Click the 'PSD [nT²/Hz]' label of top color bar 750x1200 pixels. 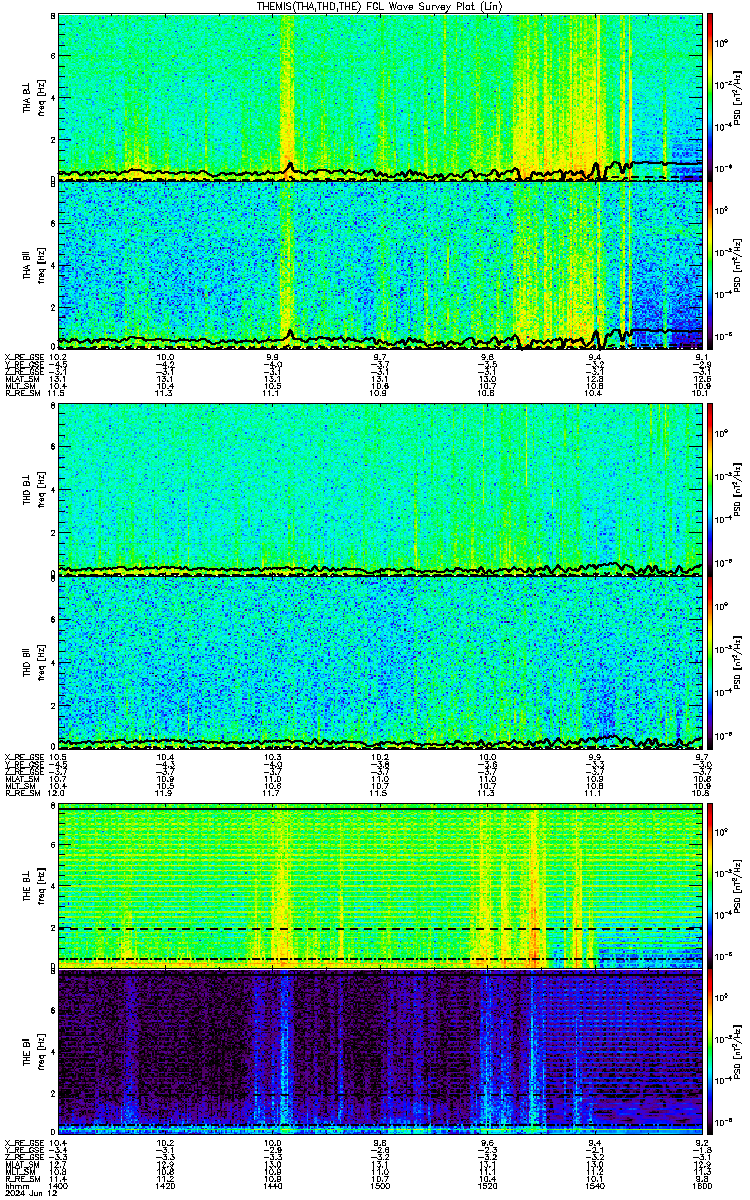click(736, 96)
